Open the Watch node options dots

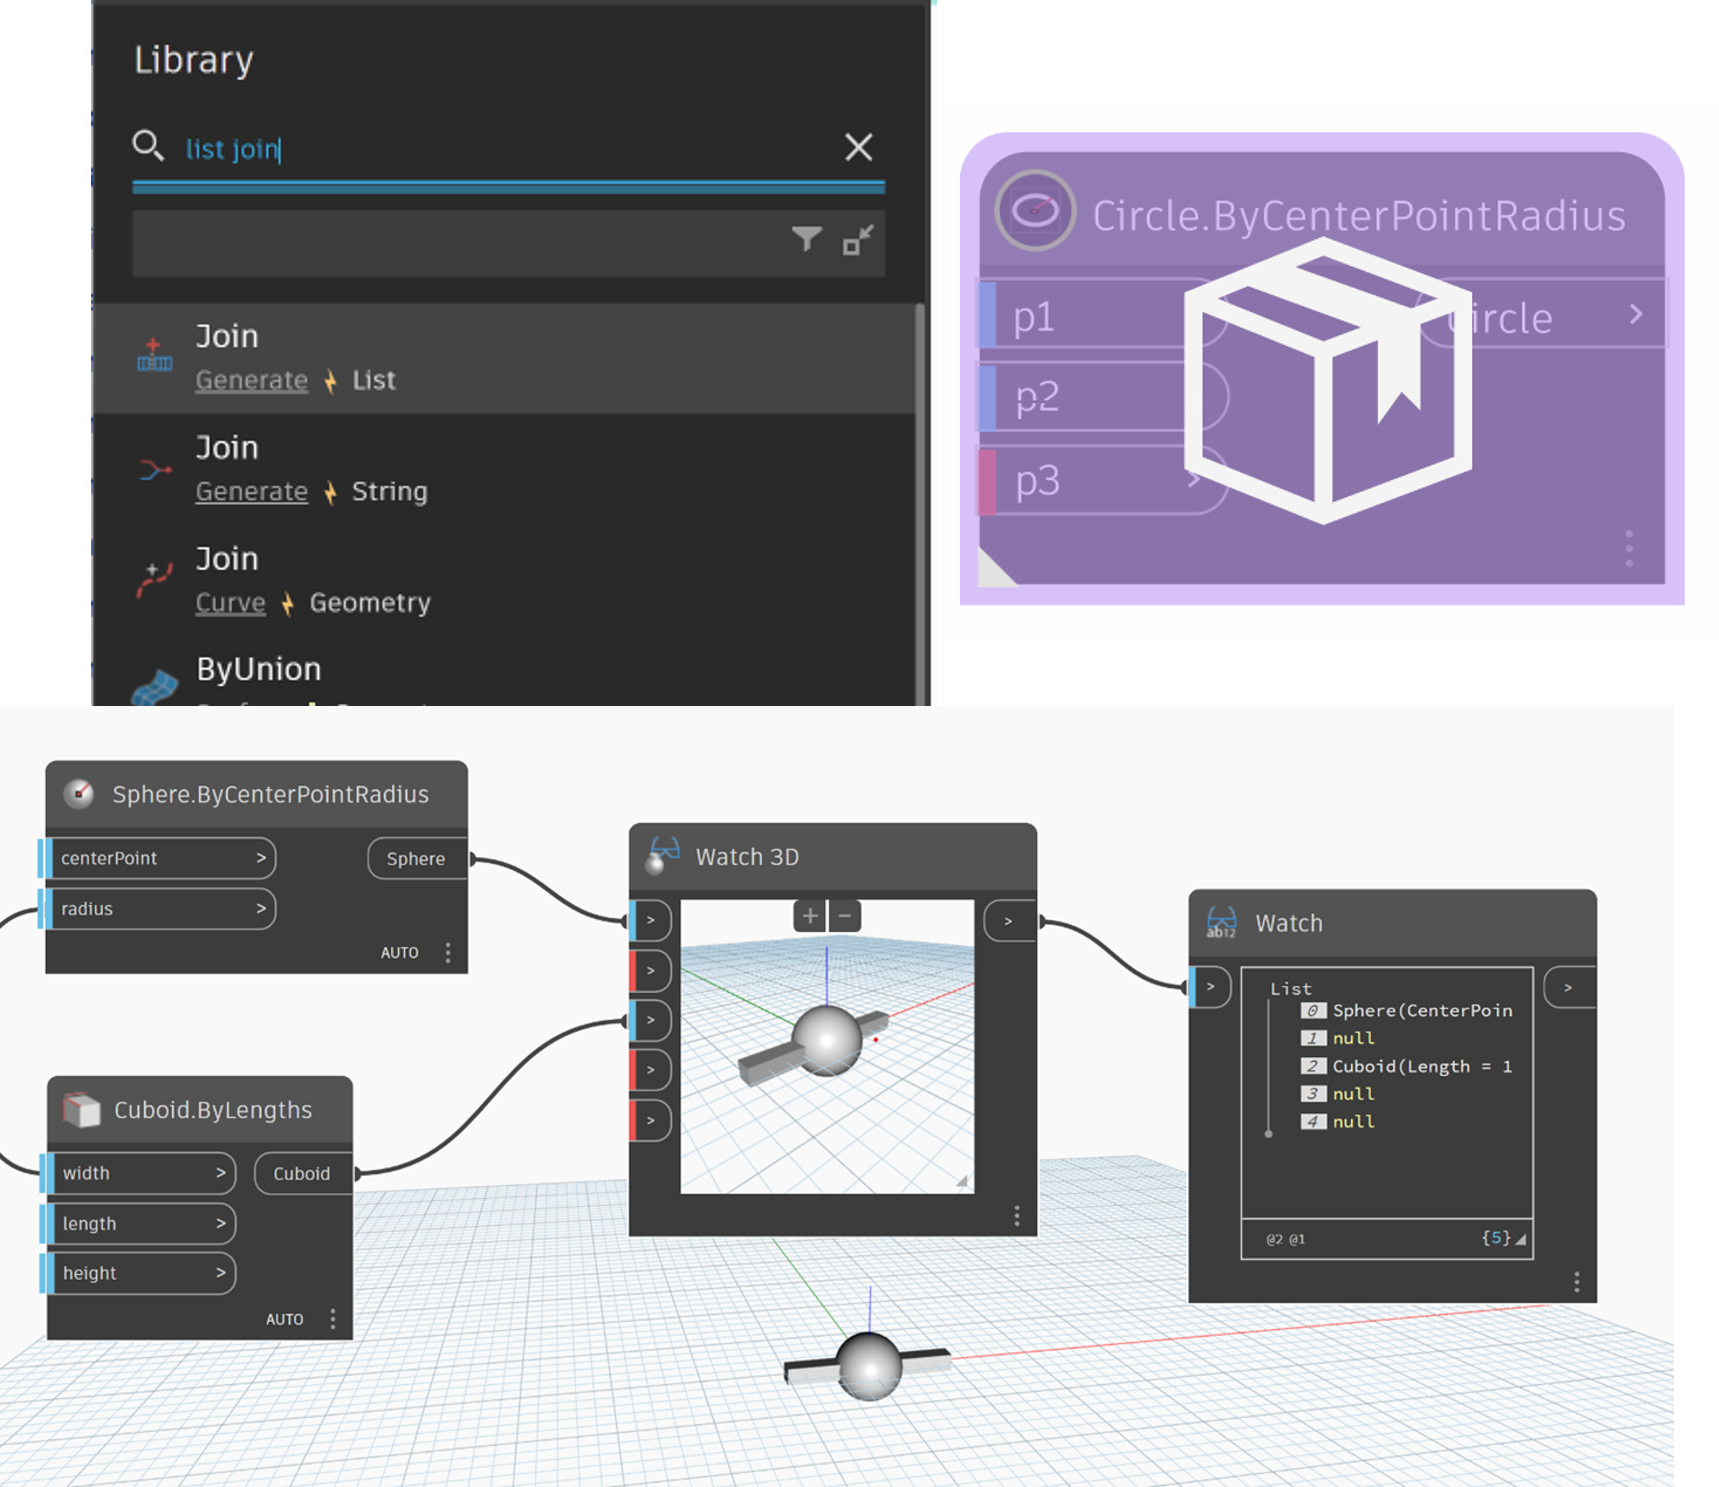[1577, 1282]
